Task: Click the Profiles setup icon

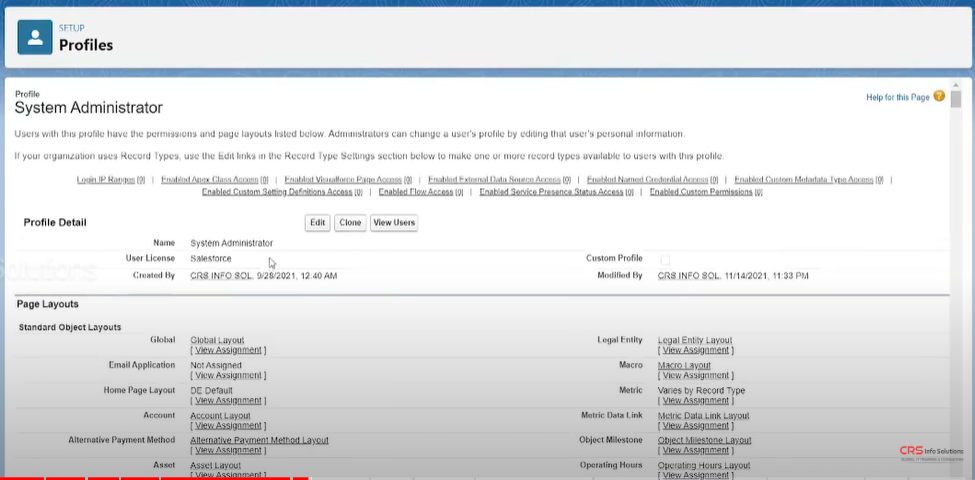Action: 36,37
